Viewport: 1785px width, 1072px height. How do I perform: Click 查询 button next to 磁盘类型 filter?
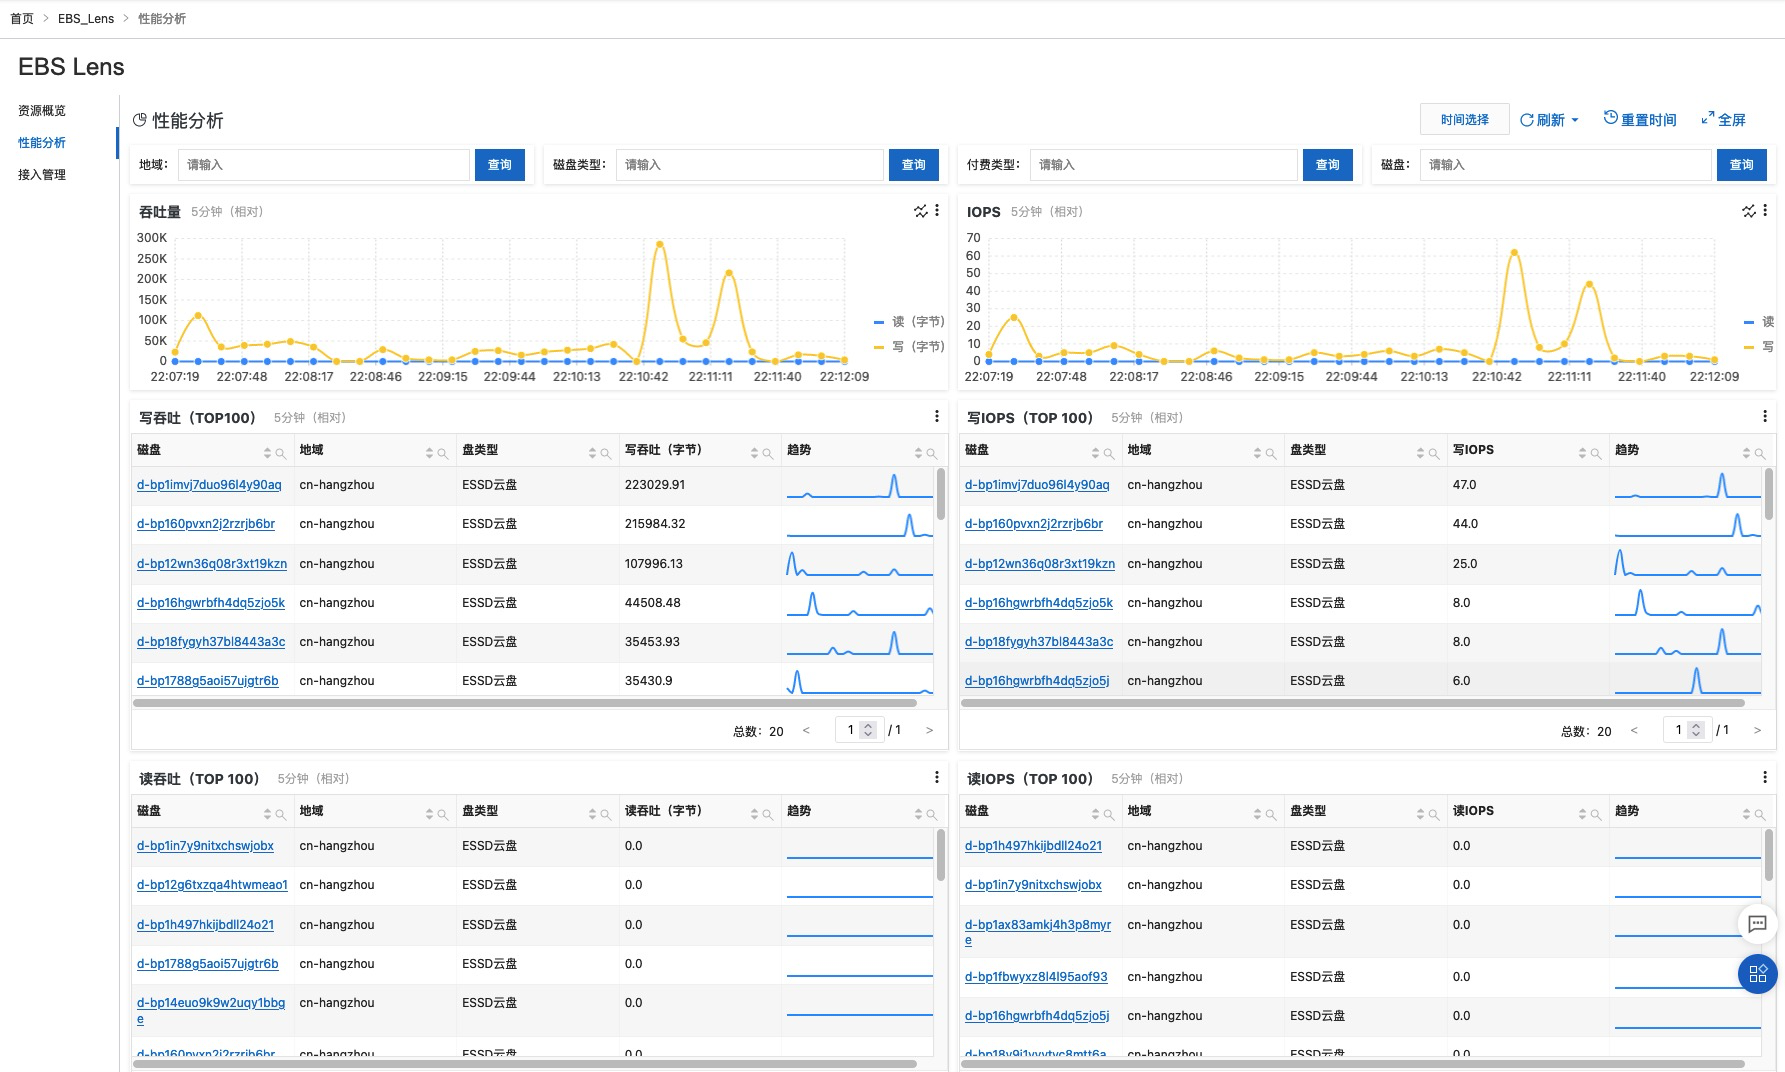pyautogui.click(x=913, y=165)
